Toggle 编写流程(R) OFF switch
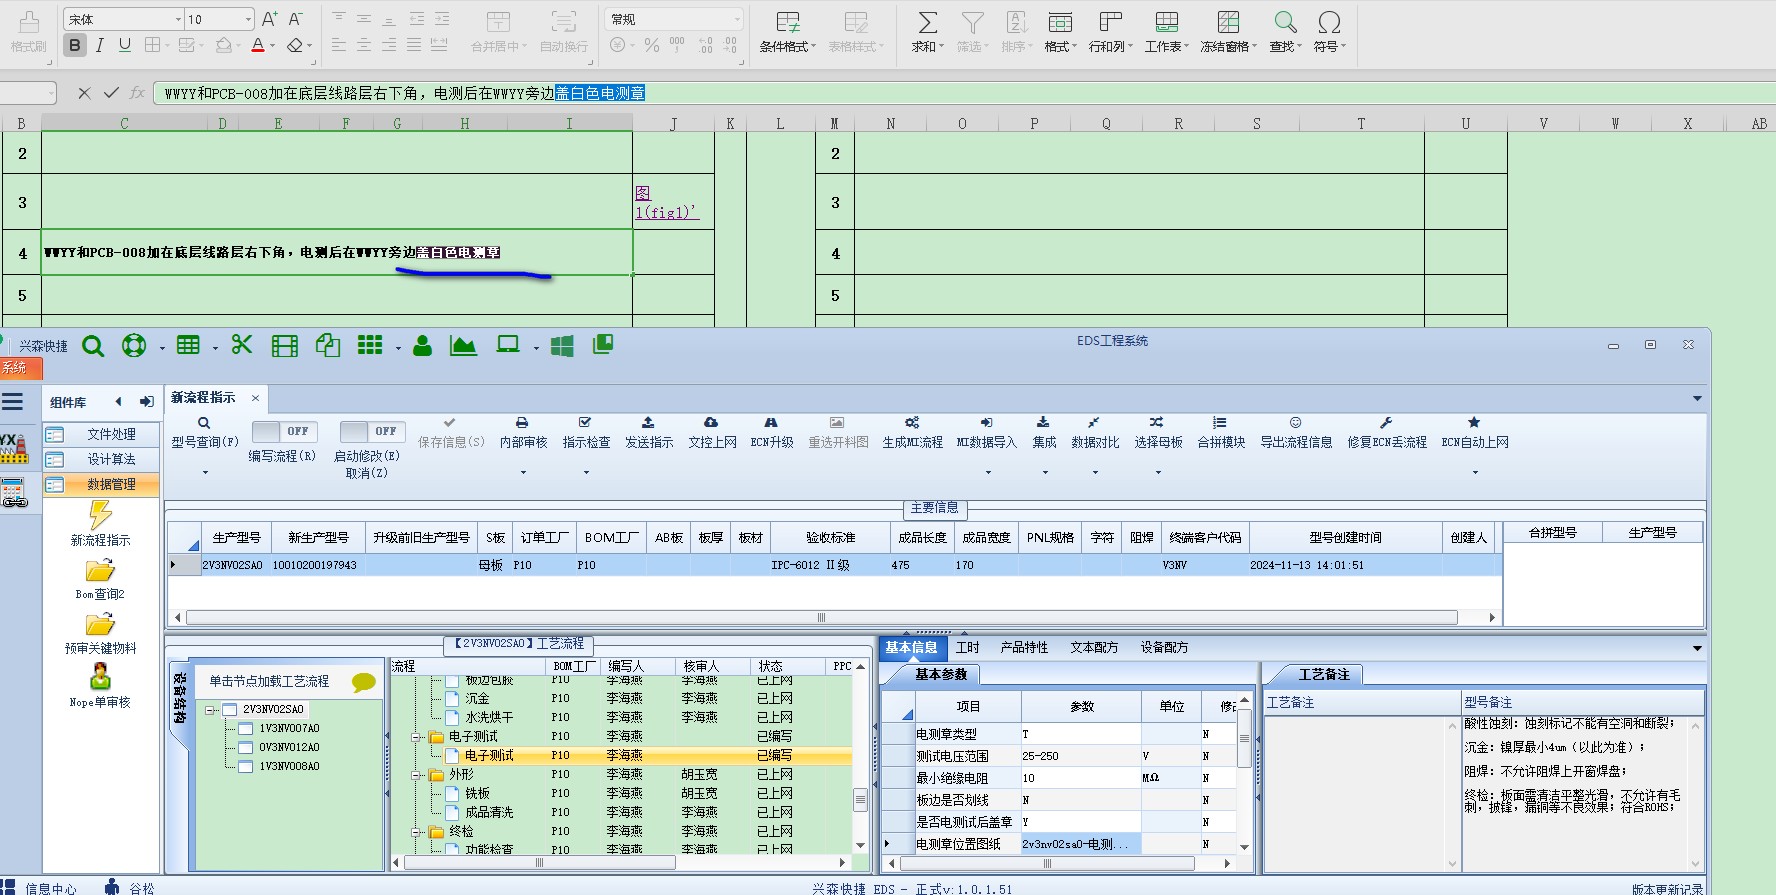The height and width of the screenshot is (895, 1776). [284, 431]
